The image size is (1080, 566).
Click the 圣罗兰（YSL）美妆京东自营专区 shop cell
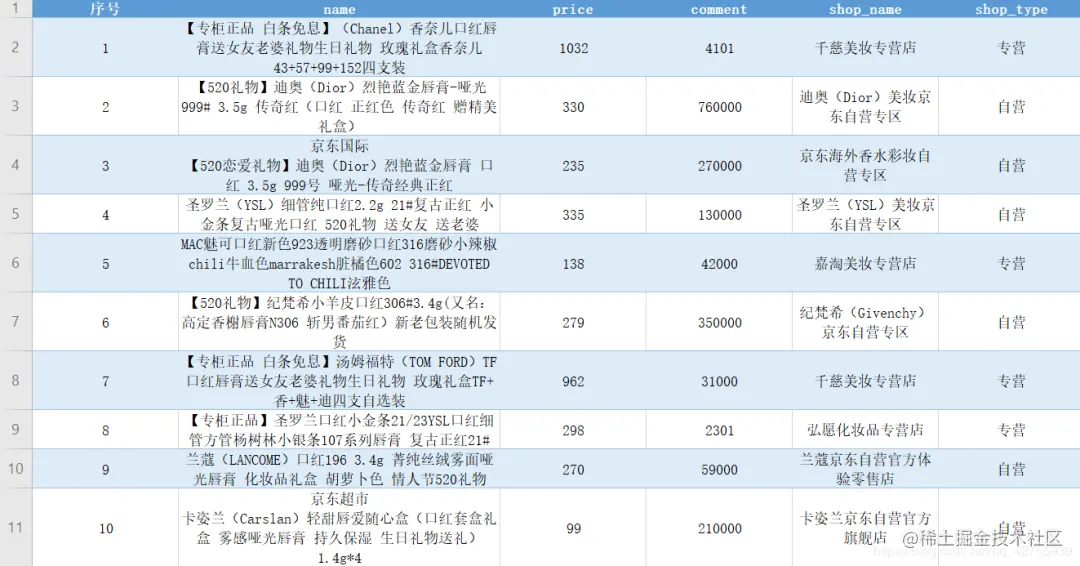[x=865, y=214]
